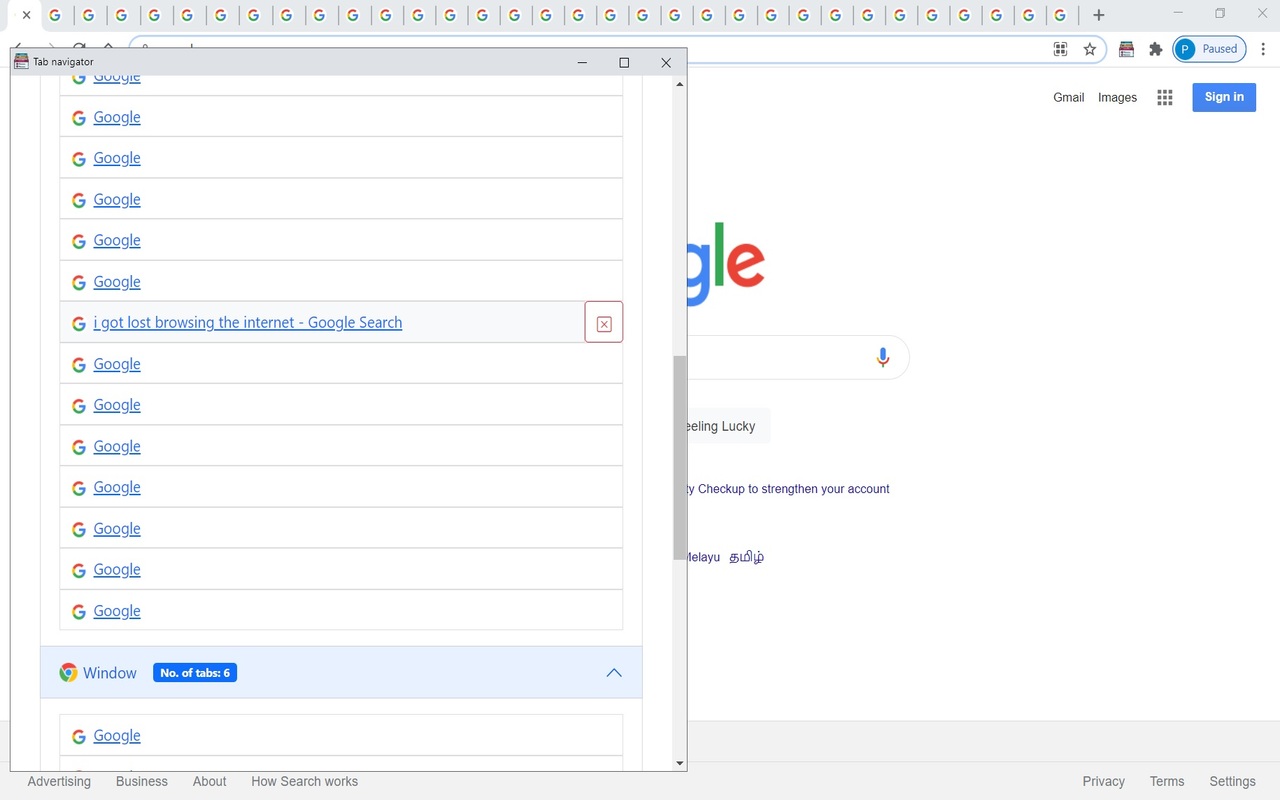Image resolution: width=1280 pixels, height=800 pixels.
Task: Click the Tab navigator scrollbar down arrow
Action: coord(680,763)
